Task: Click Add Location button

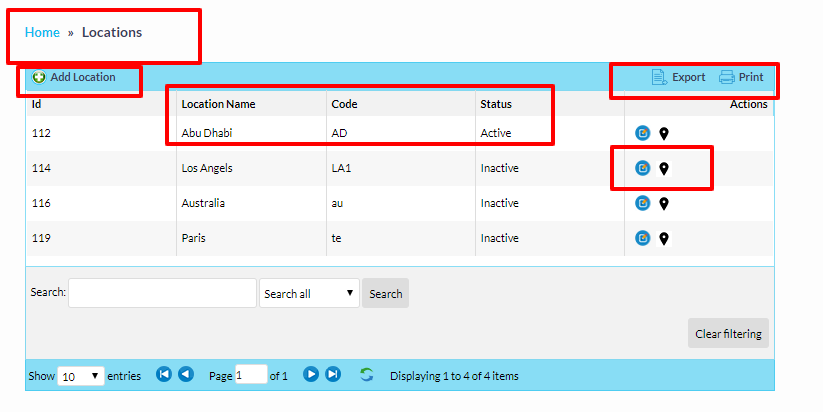Action: 75,77
